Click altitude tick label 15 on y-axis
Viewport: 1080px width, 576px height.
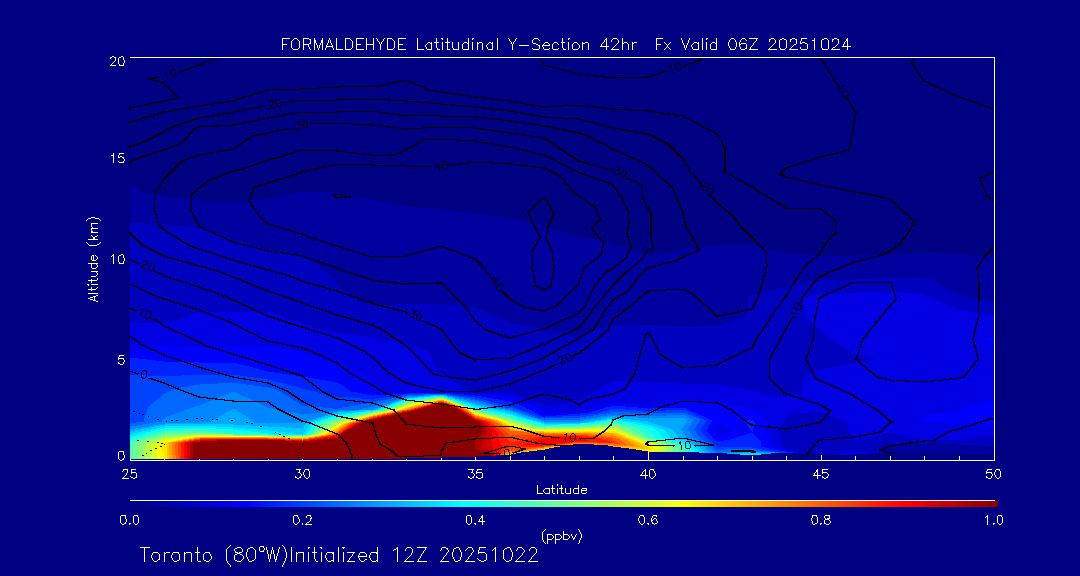[x=116, y=160]
